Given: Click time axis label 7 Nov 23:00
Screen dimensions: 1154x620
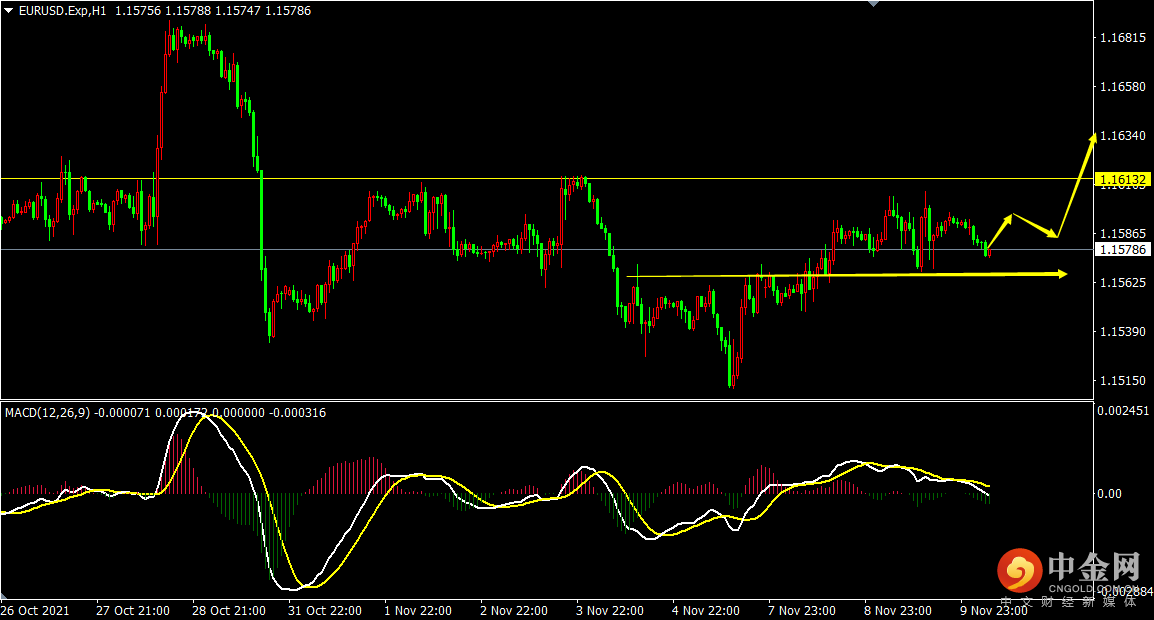Looking at the screenshot, I should point(801,610).
